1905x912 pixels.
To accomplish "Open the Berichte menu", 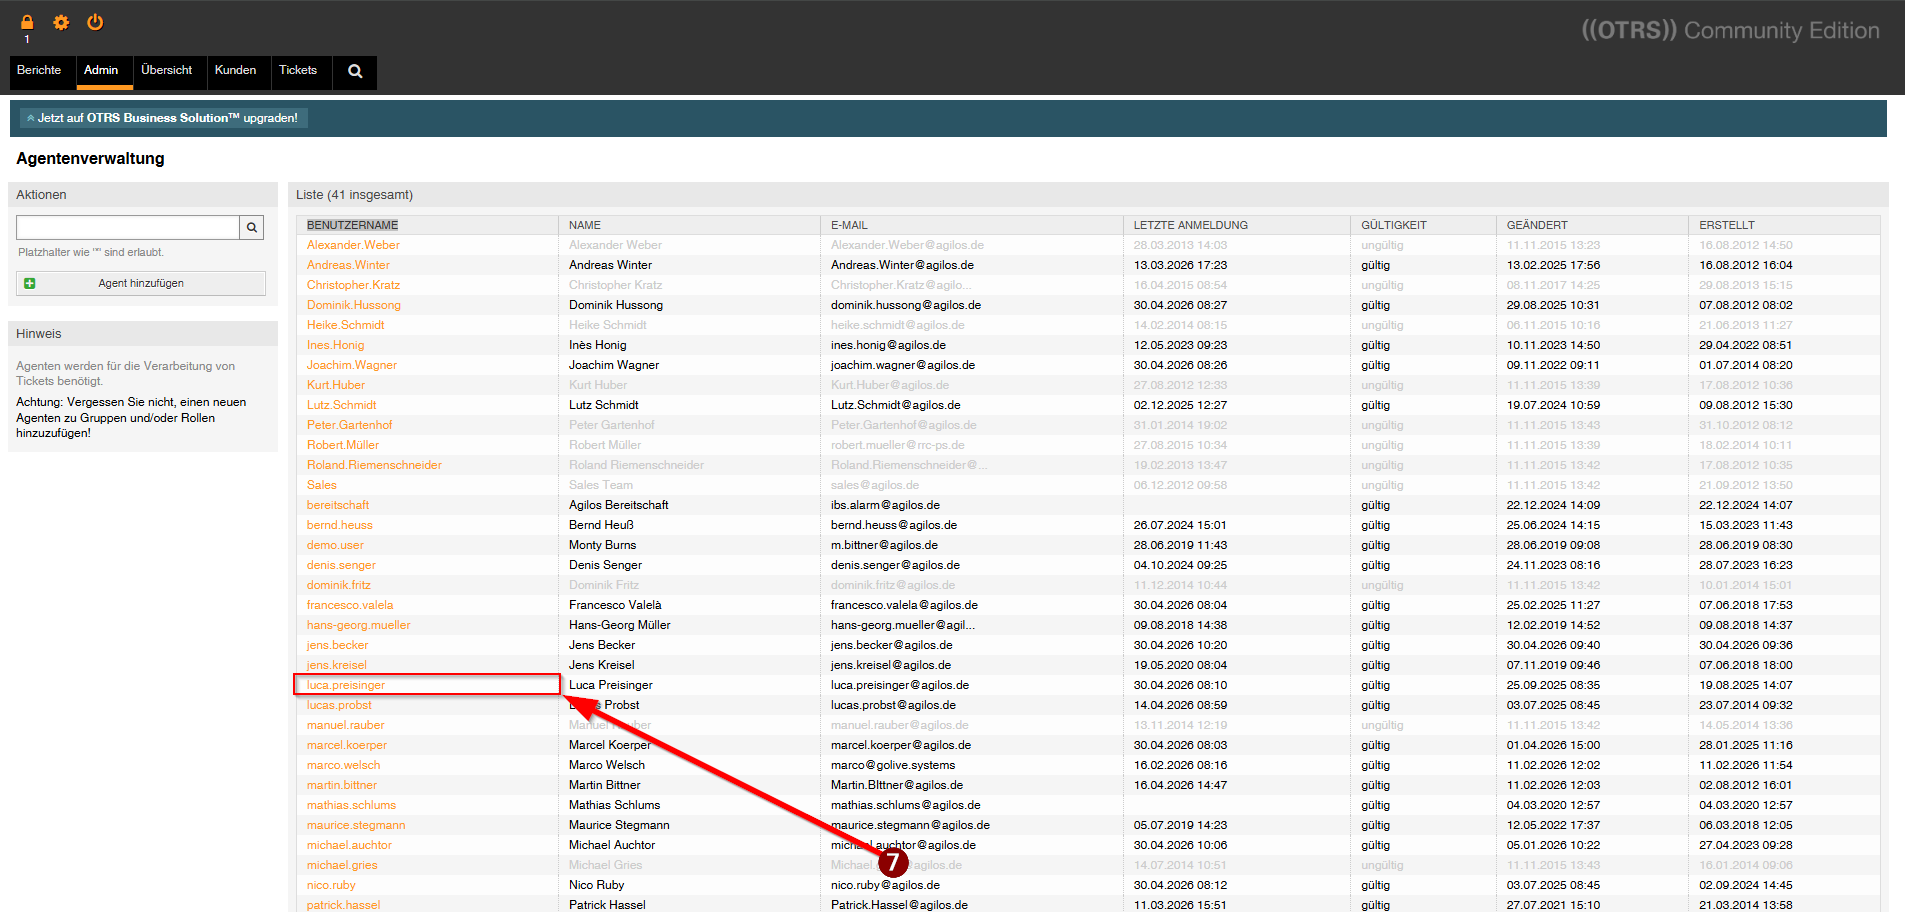I will click(x=39, y=70).
